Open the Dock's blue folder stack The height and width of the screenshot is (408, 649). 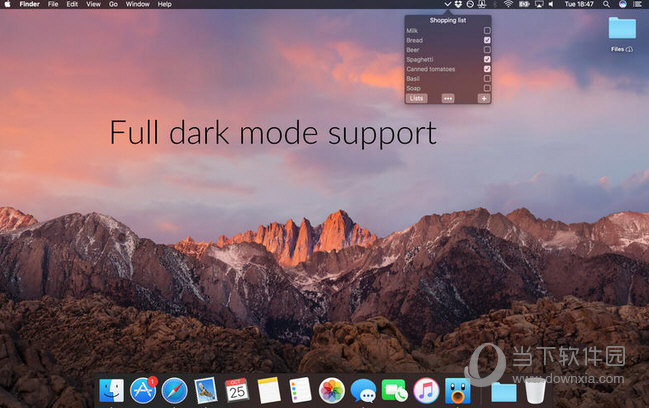click(x=504, y=391)
